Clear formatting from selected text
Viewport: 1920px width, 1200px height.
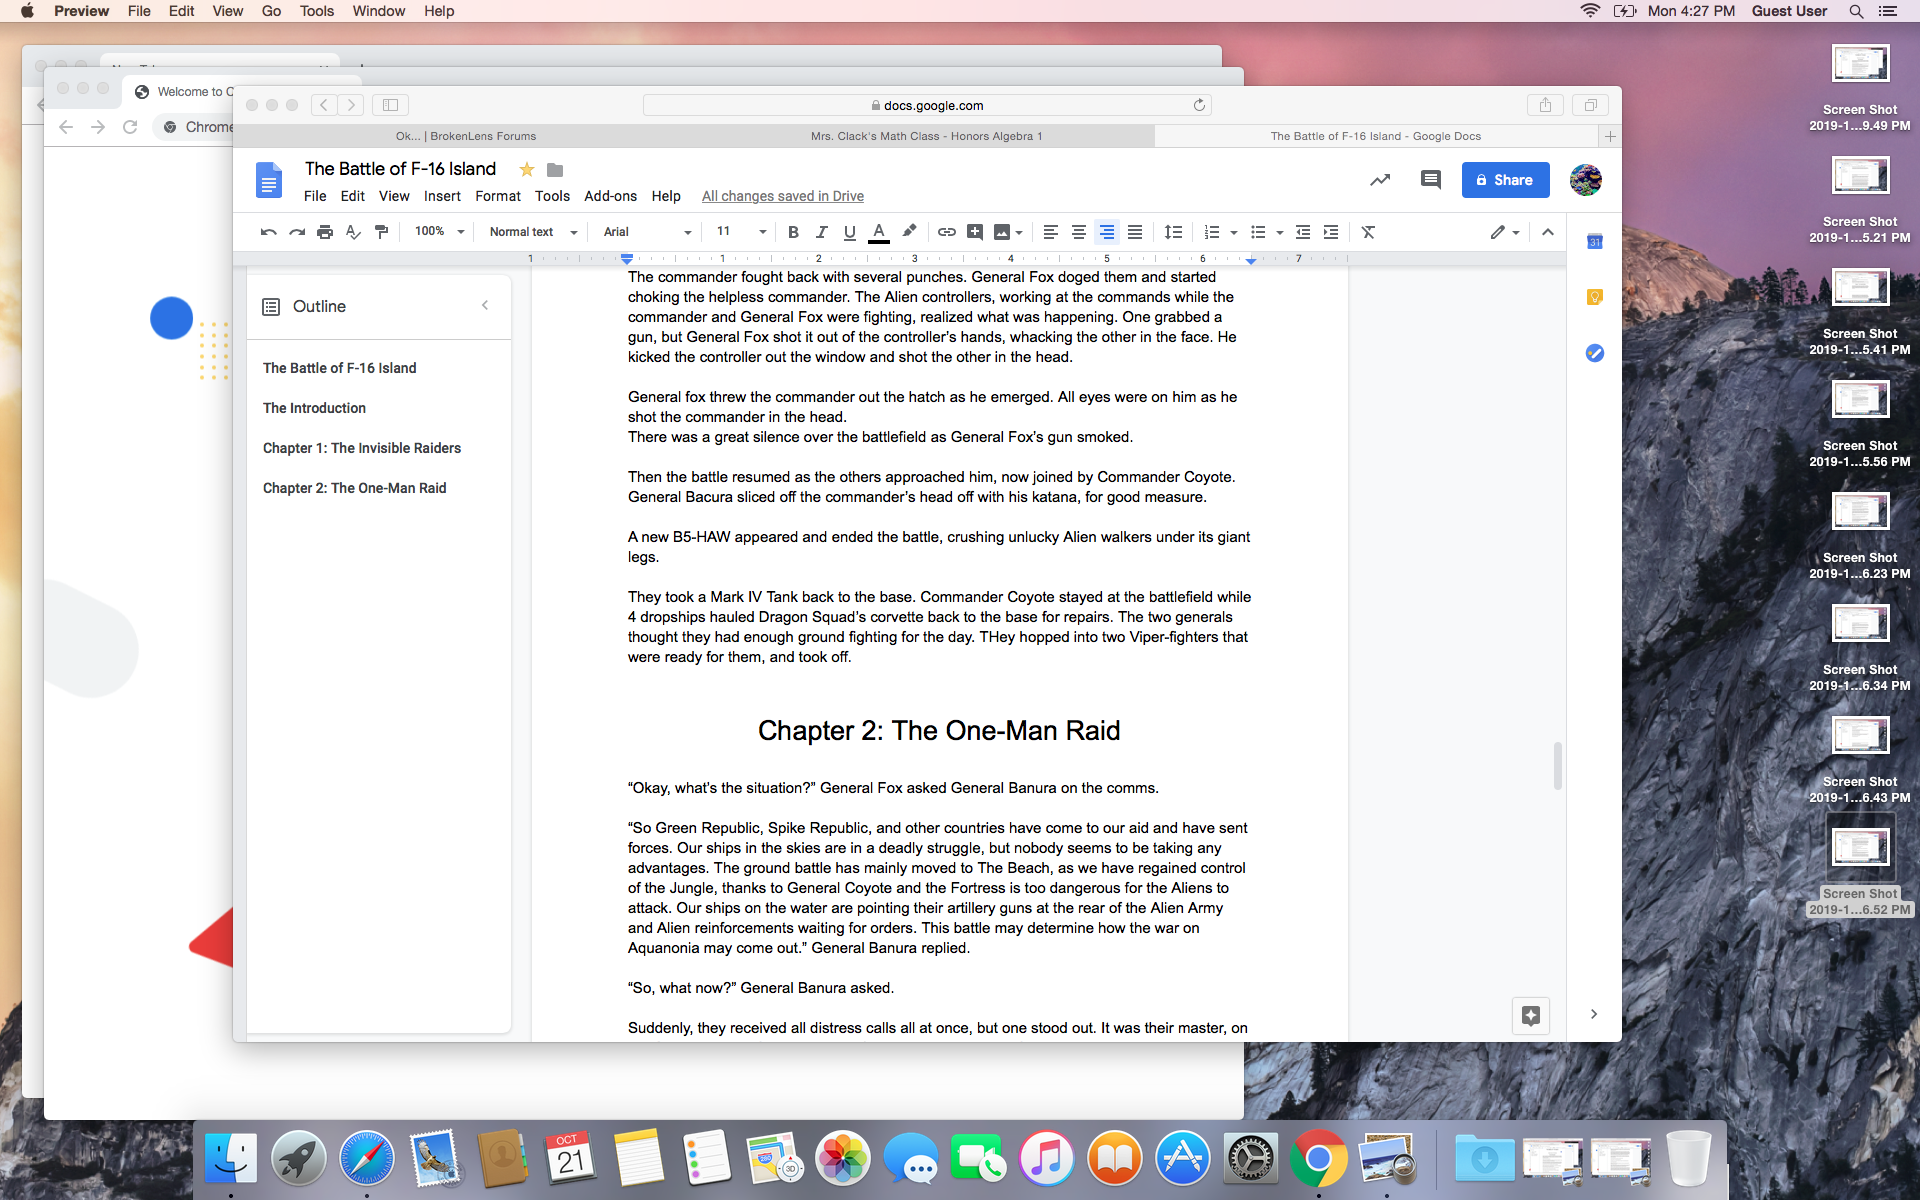tap(1369, 232)
